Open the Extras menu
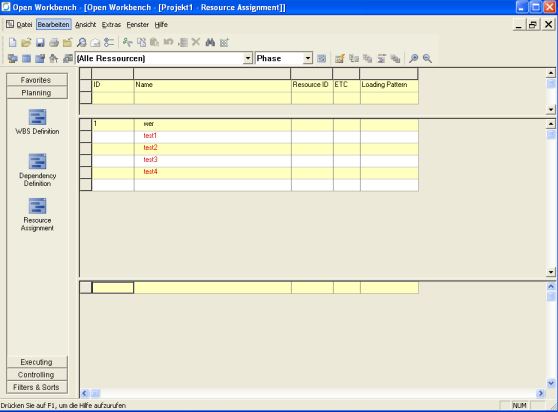This screenshot has width=558, height=412. (111, 25)
